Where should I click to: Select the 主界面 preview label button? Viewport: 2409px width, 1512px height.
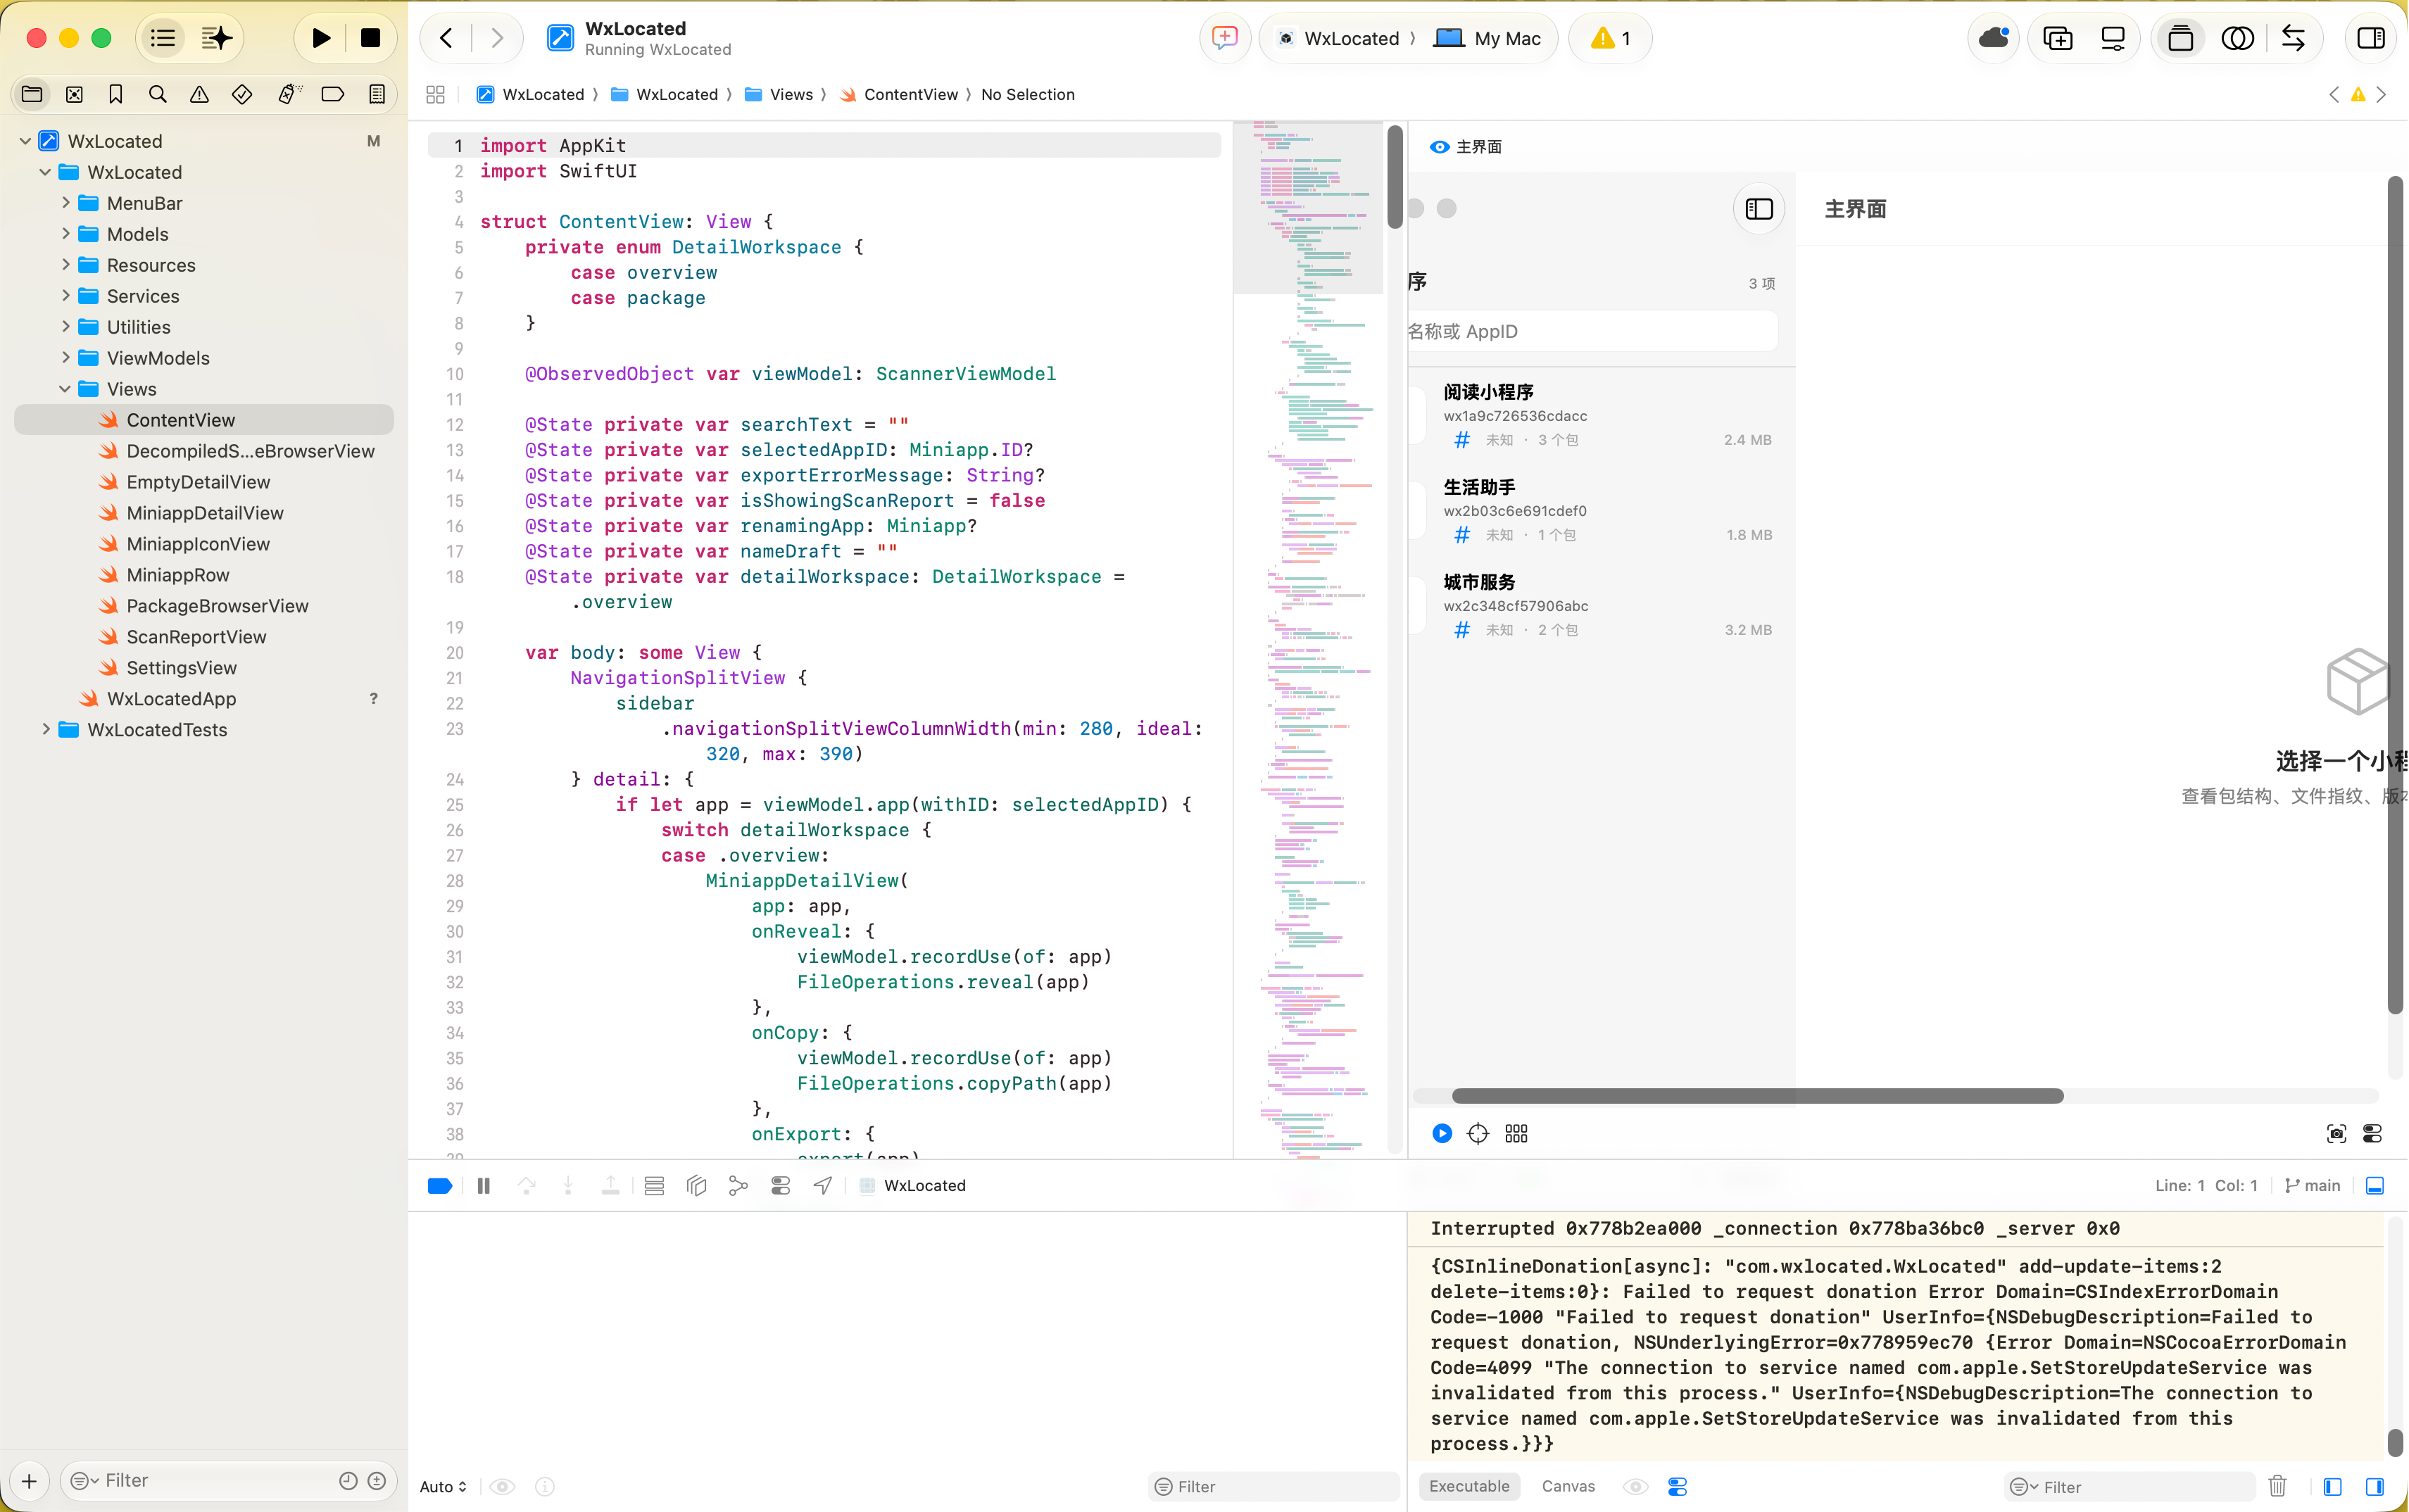pyautogui.click(x=1466, y=147)
